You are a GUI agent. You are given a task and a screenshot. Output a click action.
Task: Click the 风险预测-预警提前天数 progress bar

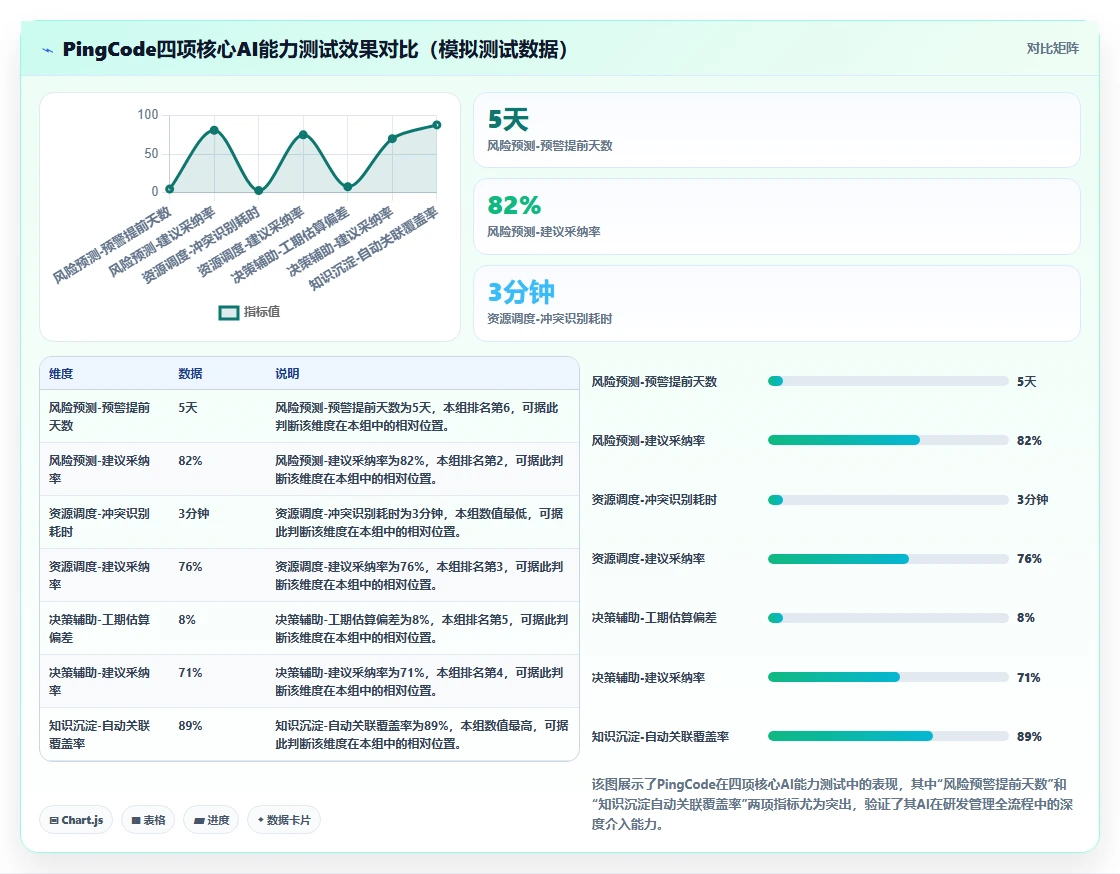pos(888,381)
